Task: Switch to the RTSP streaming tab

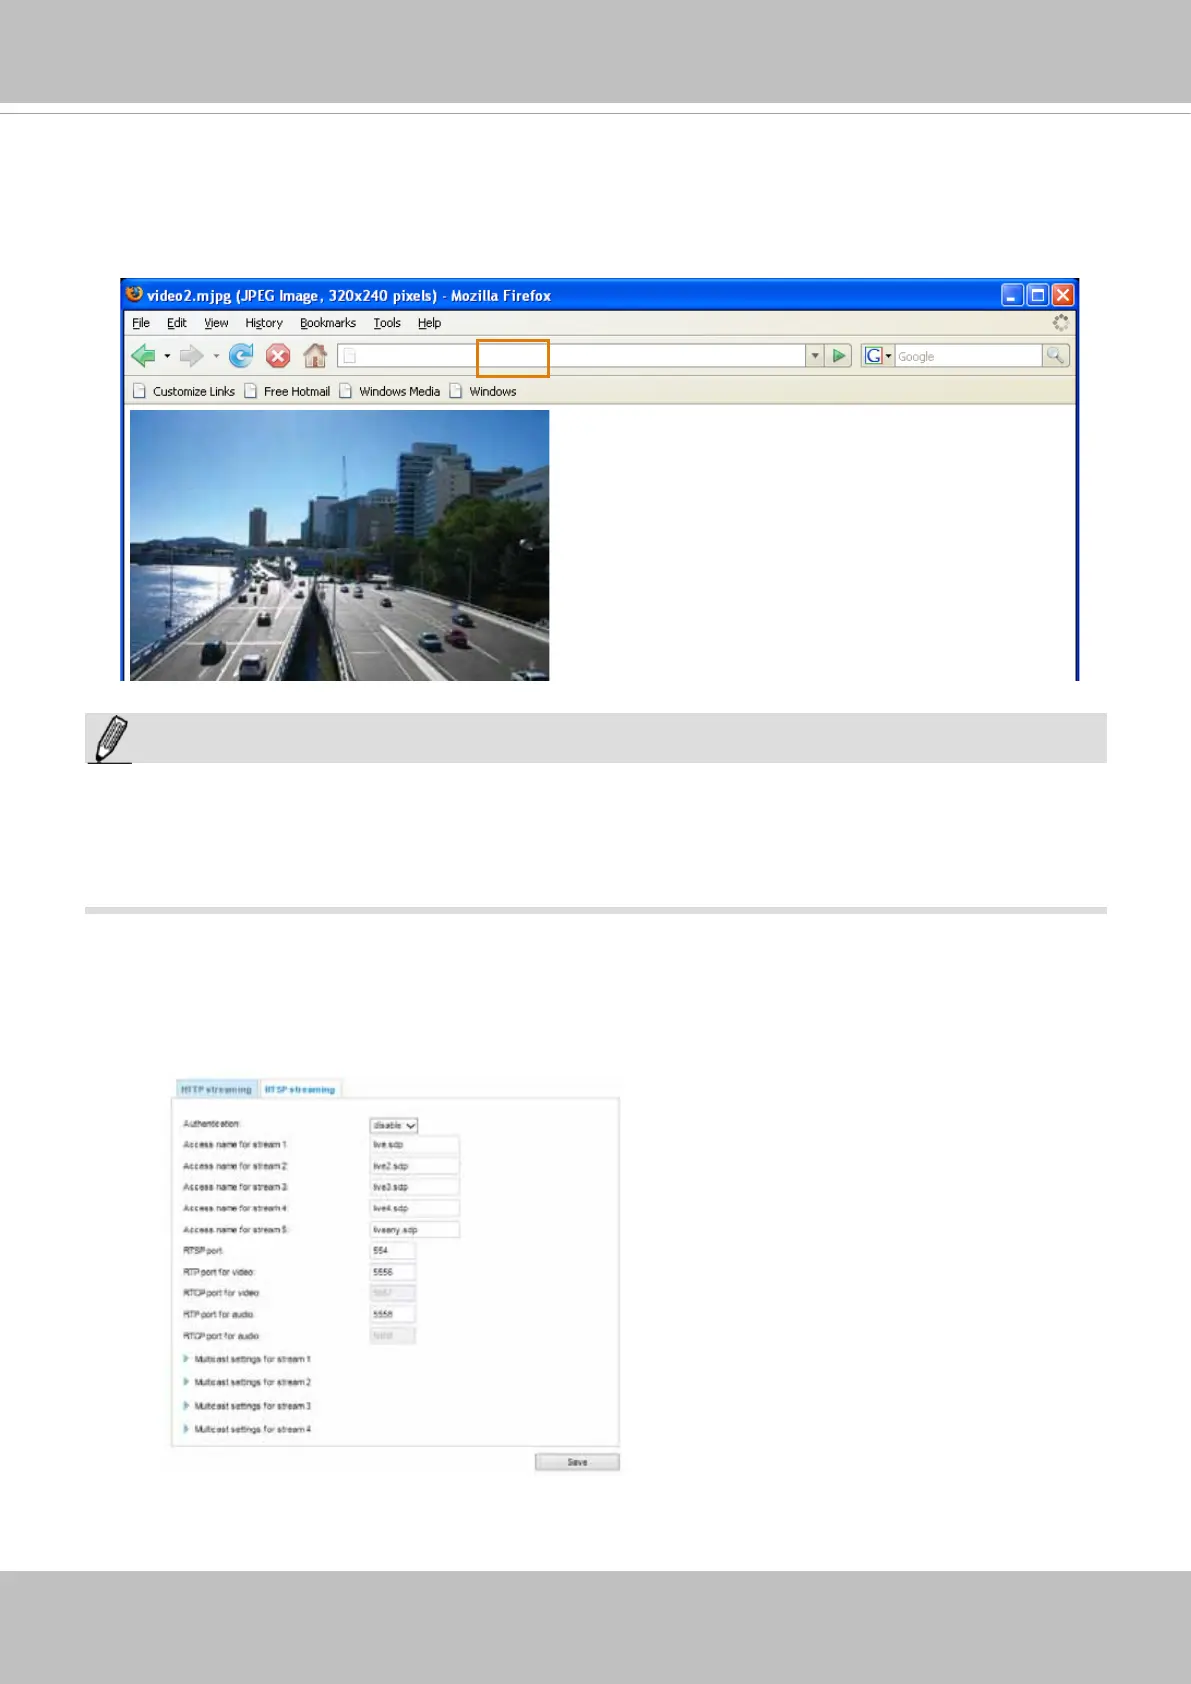Action: tap(300, 1089)
